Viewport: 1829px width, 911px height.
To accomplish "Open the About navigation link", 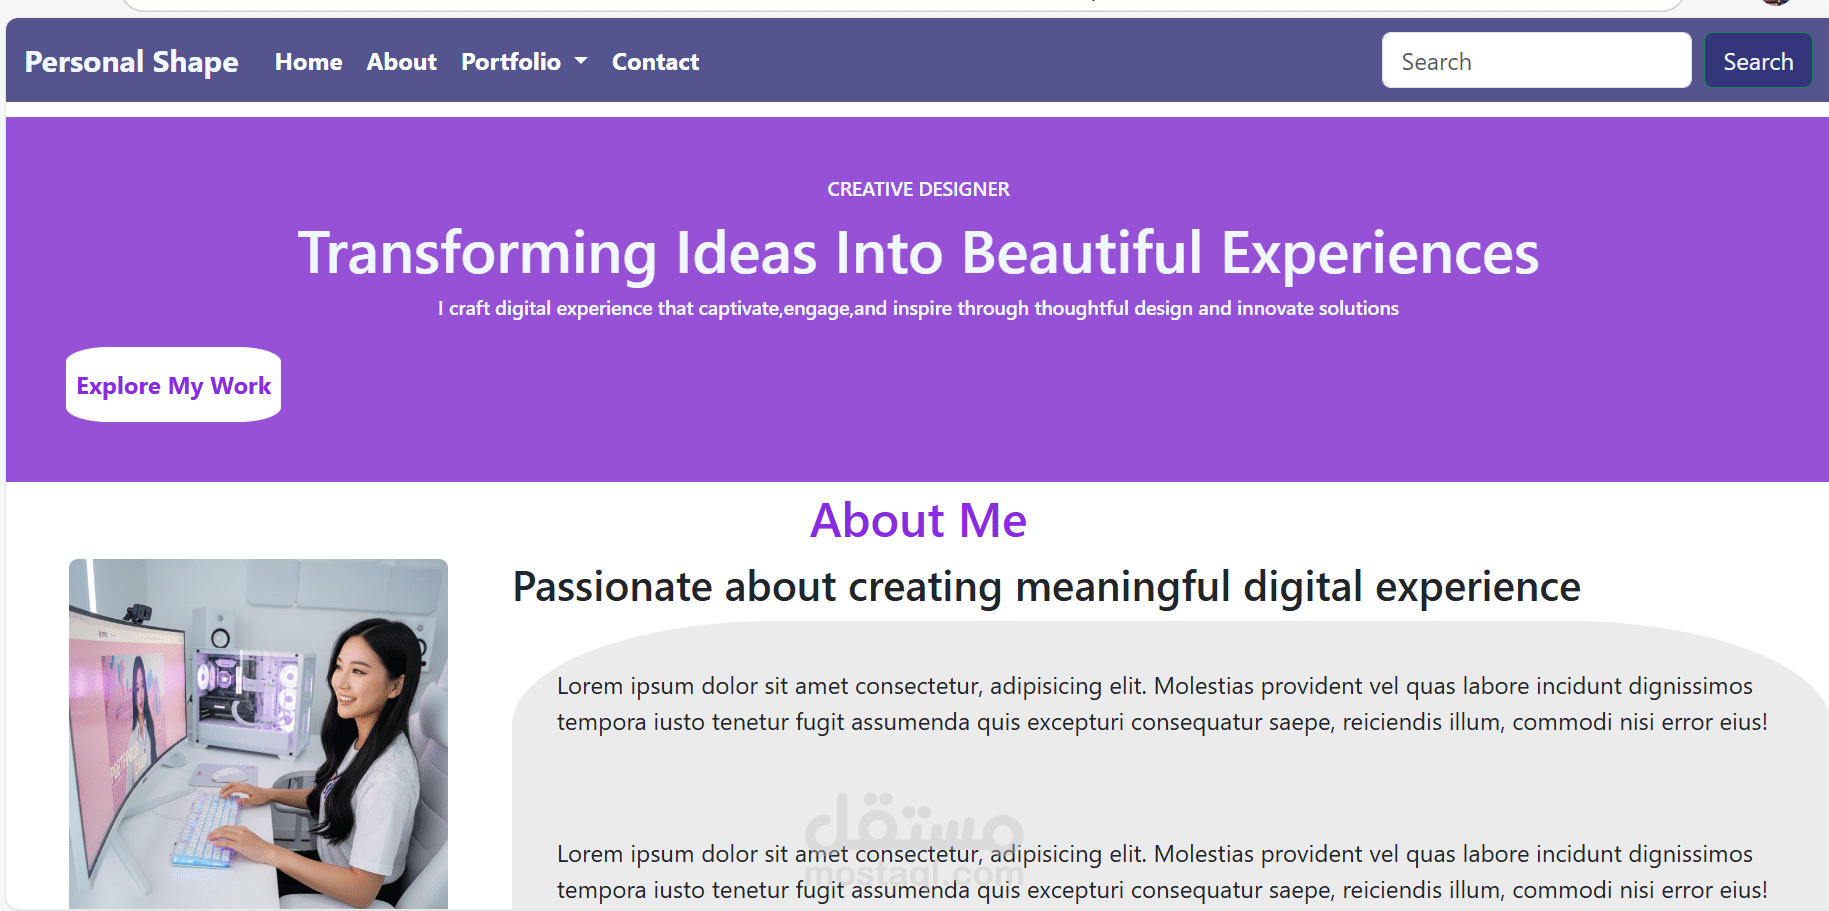I will click(401, 62).
